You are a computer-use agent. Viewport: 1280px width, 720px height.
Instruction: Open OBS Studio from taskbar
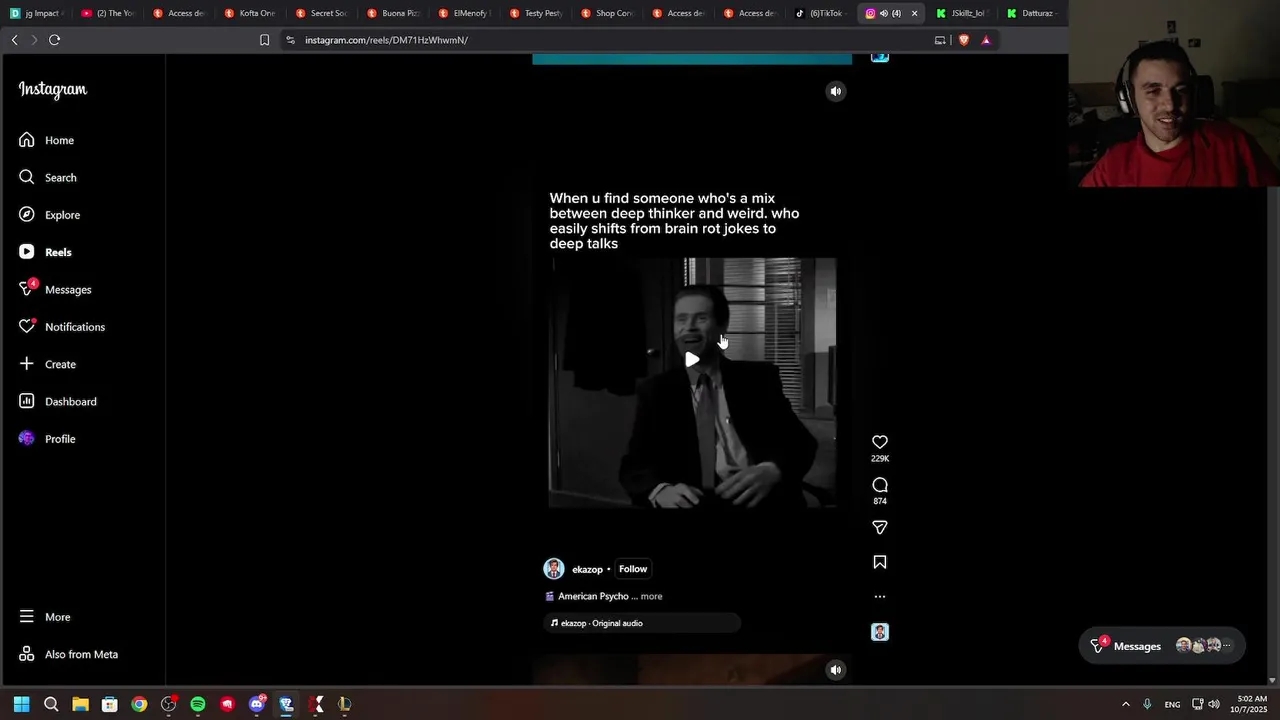click(169, 704)
